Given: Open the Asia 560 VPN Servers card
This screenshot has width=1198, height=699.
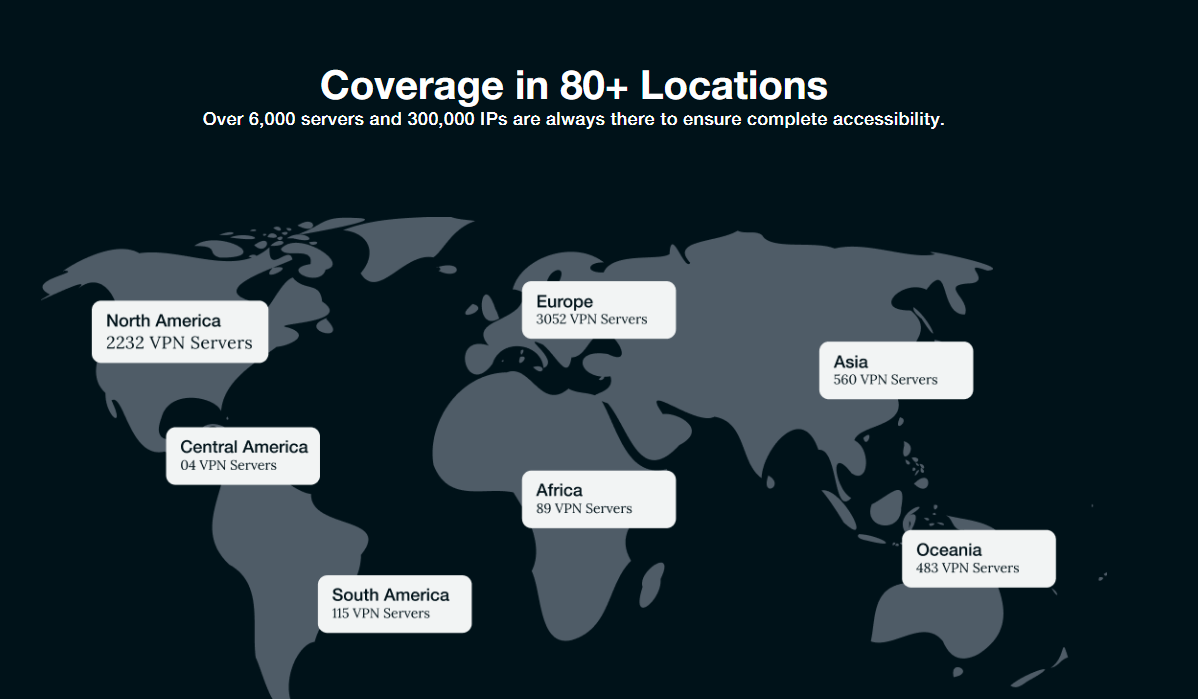Looking at the screenshot, I should [896, 371].
